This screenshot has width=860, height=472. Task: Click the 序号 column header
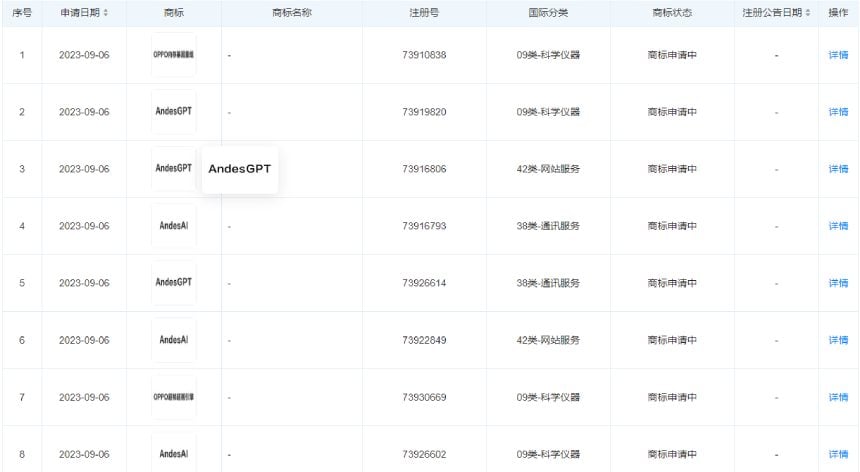(22, 13)
